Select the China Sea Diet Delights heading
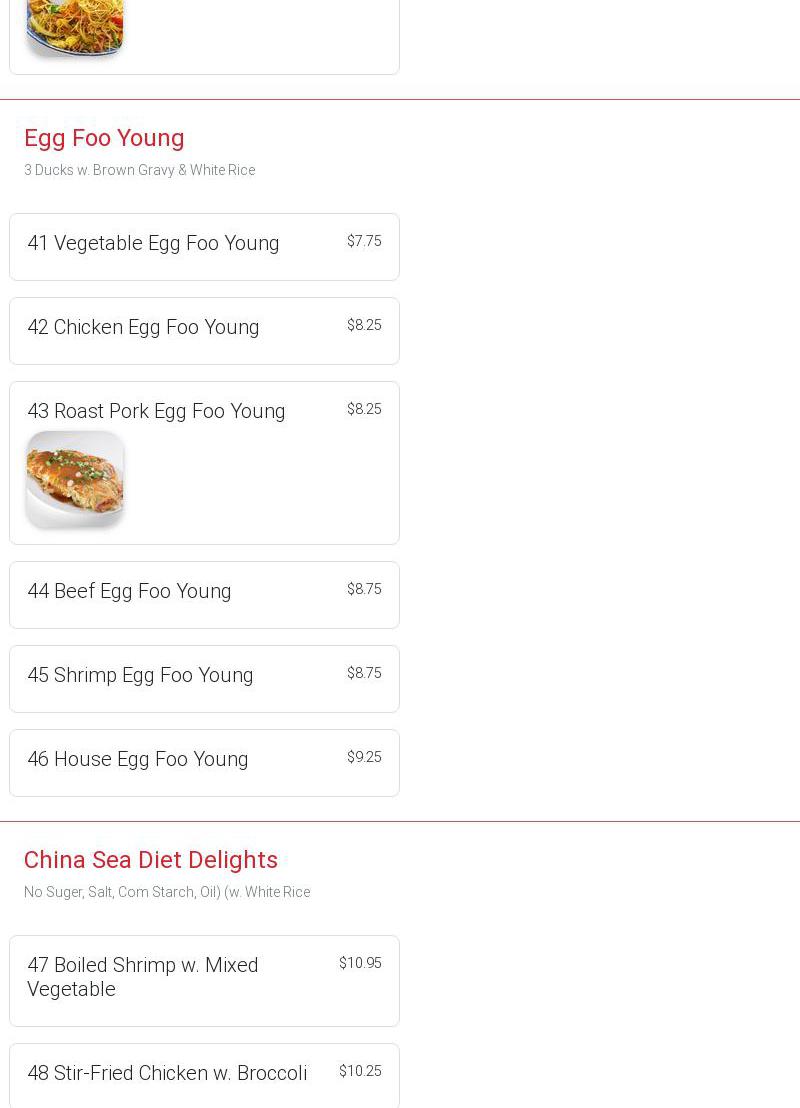 pyautogui.click(x=151, y=860)
